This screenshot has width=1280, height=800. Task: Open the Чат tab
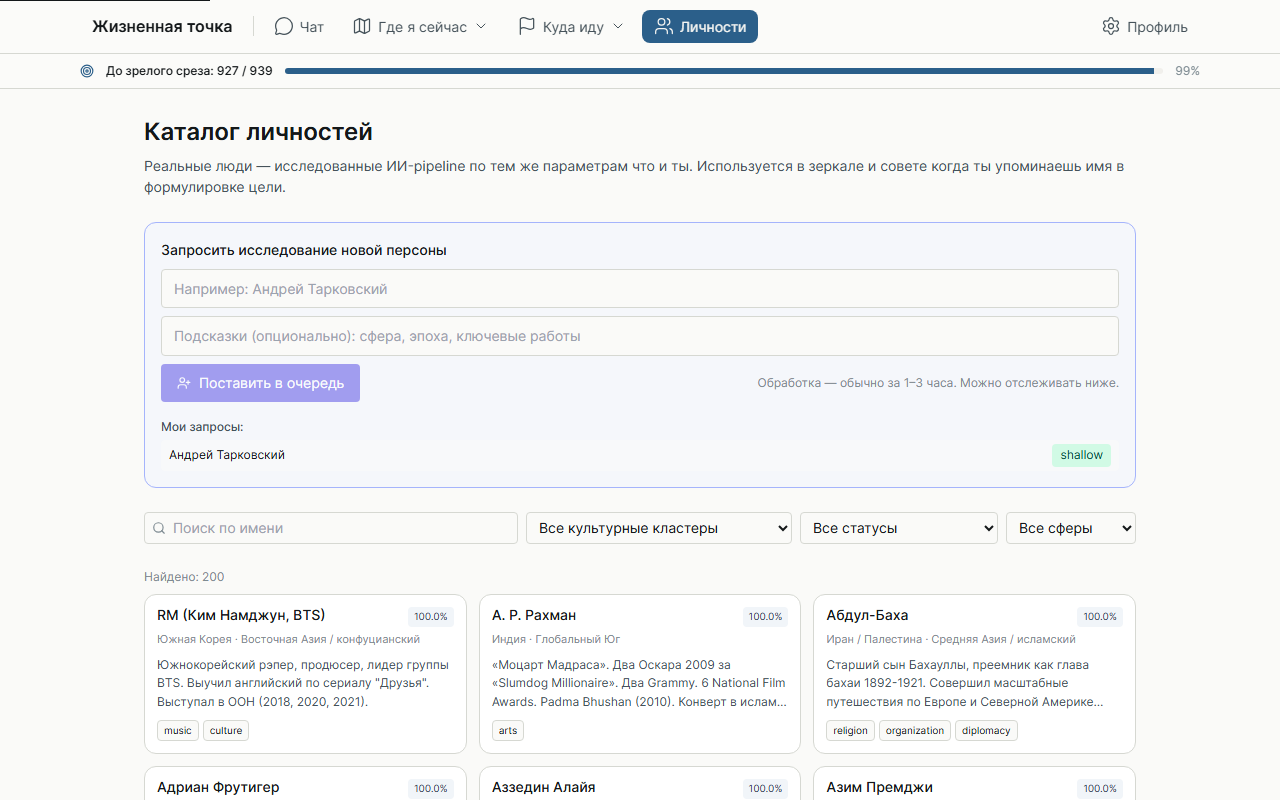click(299, 27)
